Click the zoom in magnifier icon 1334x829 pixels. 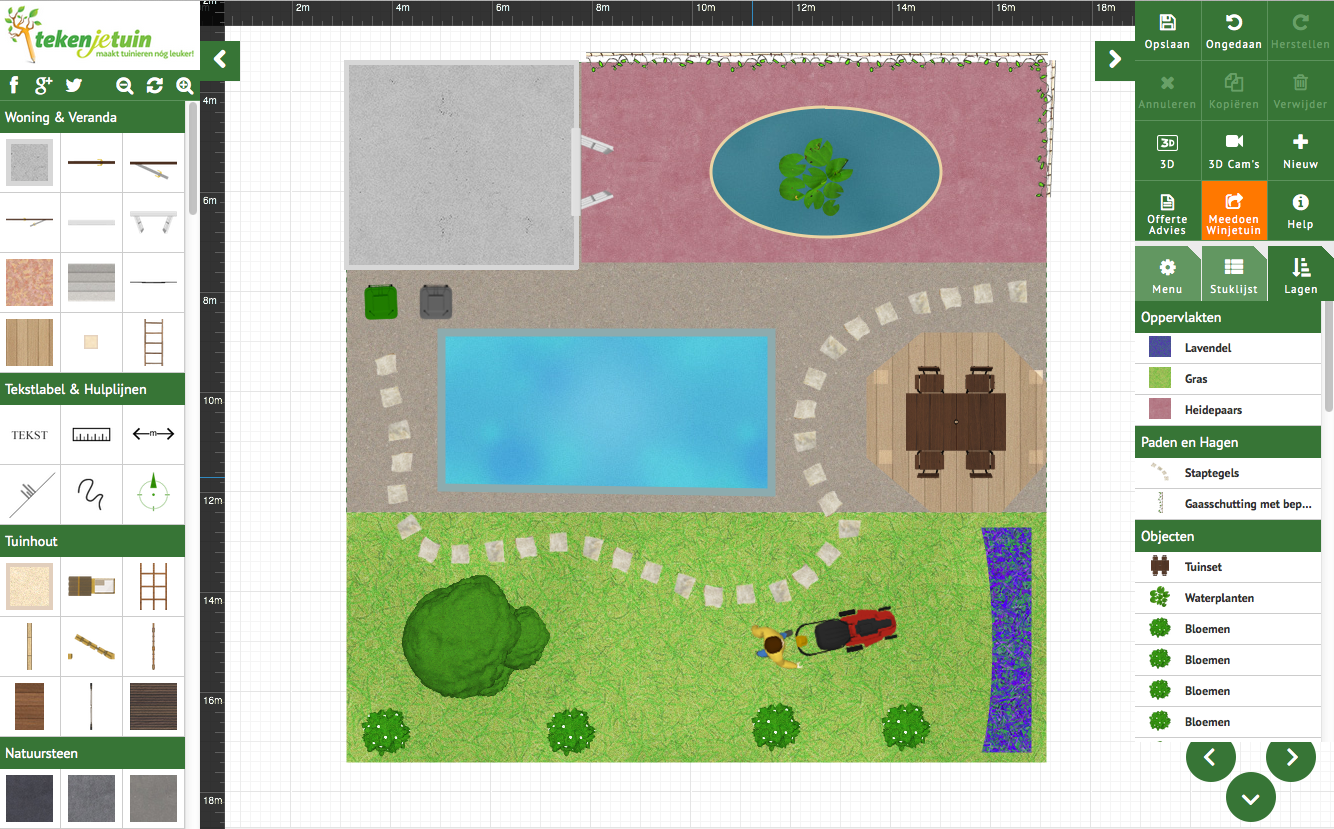coord(184,86)
